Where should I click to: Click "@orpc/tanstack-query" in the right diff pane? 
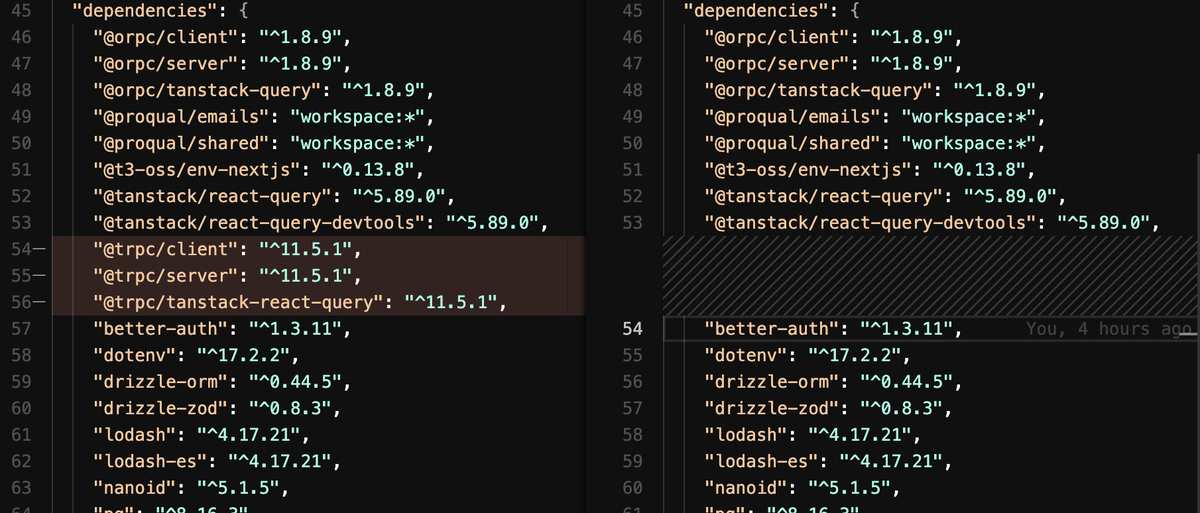(821, 91)
